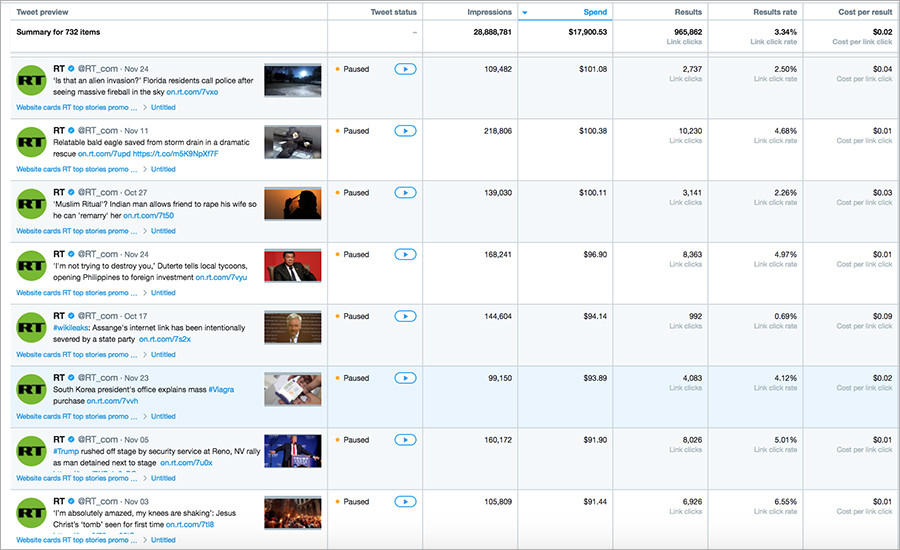Resume the paused South Korea Viagra tweet

pos(405,378)
